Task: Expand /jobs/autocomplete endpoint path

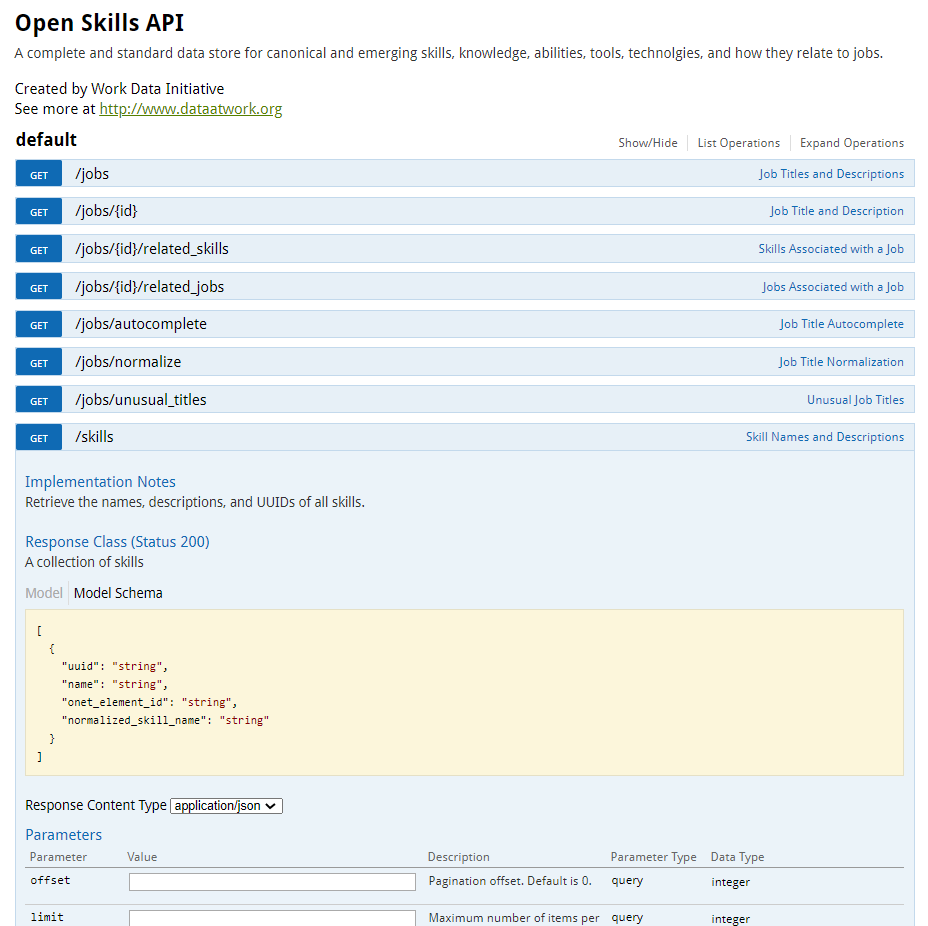Action: [141, 324]
